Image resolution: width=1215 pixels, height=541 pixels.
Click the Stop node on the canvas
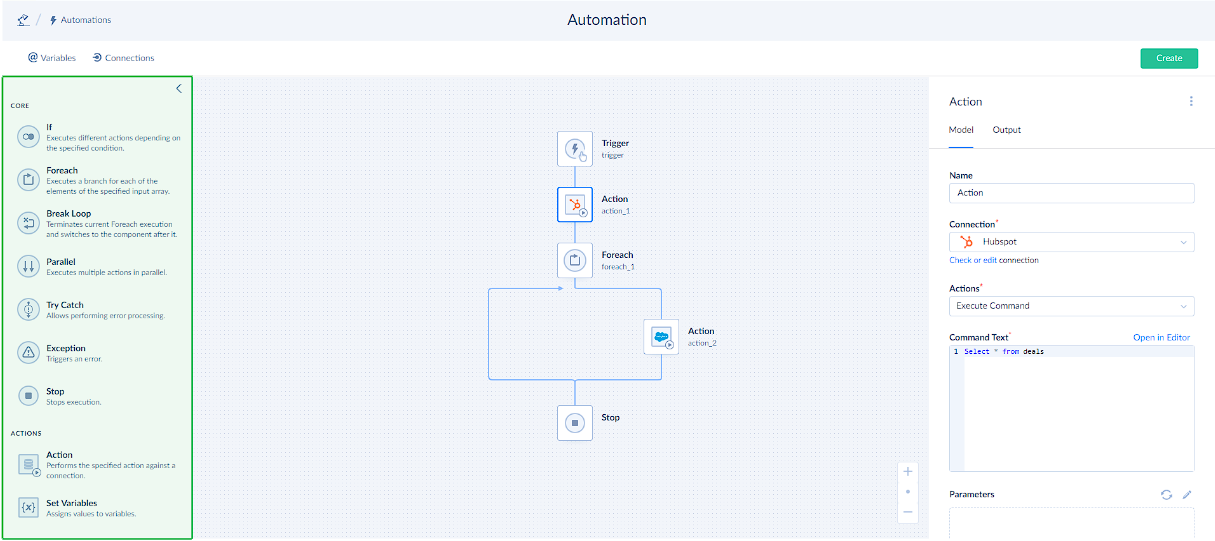575,422
